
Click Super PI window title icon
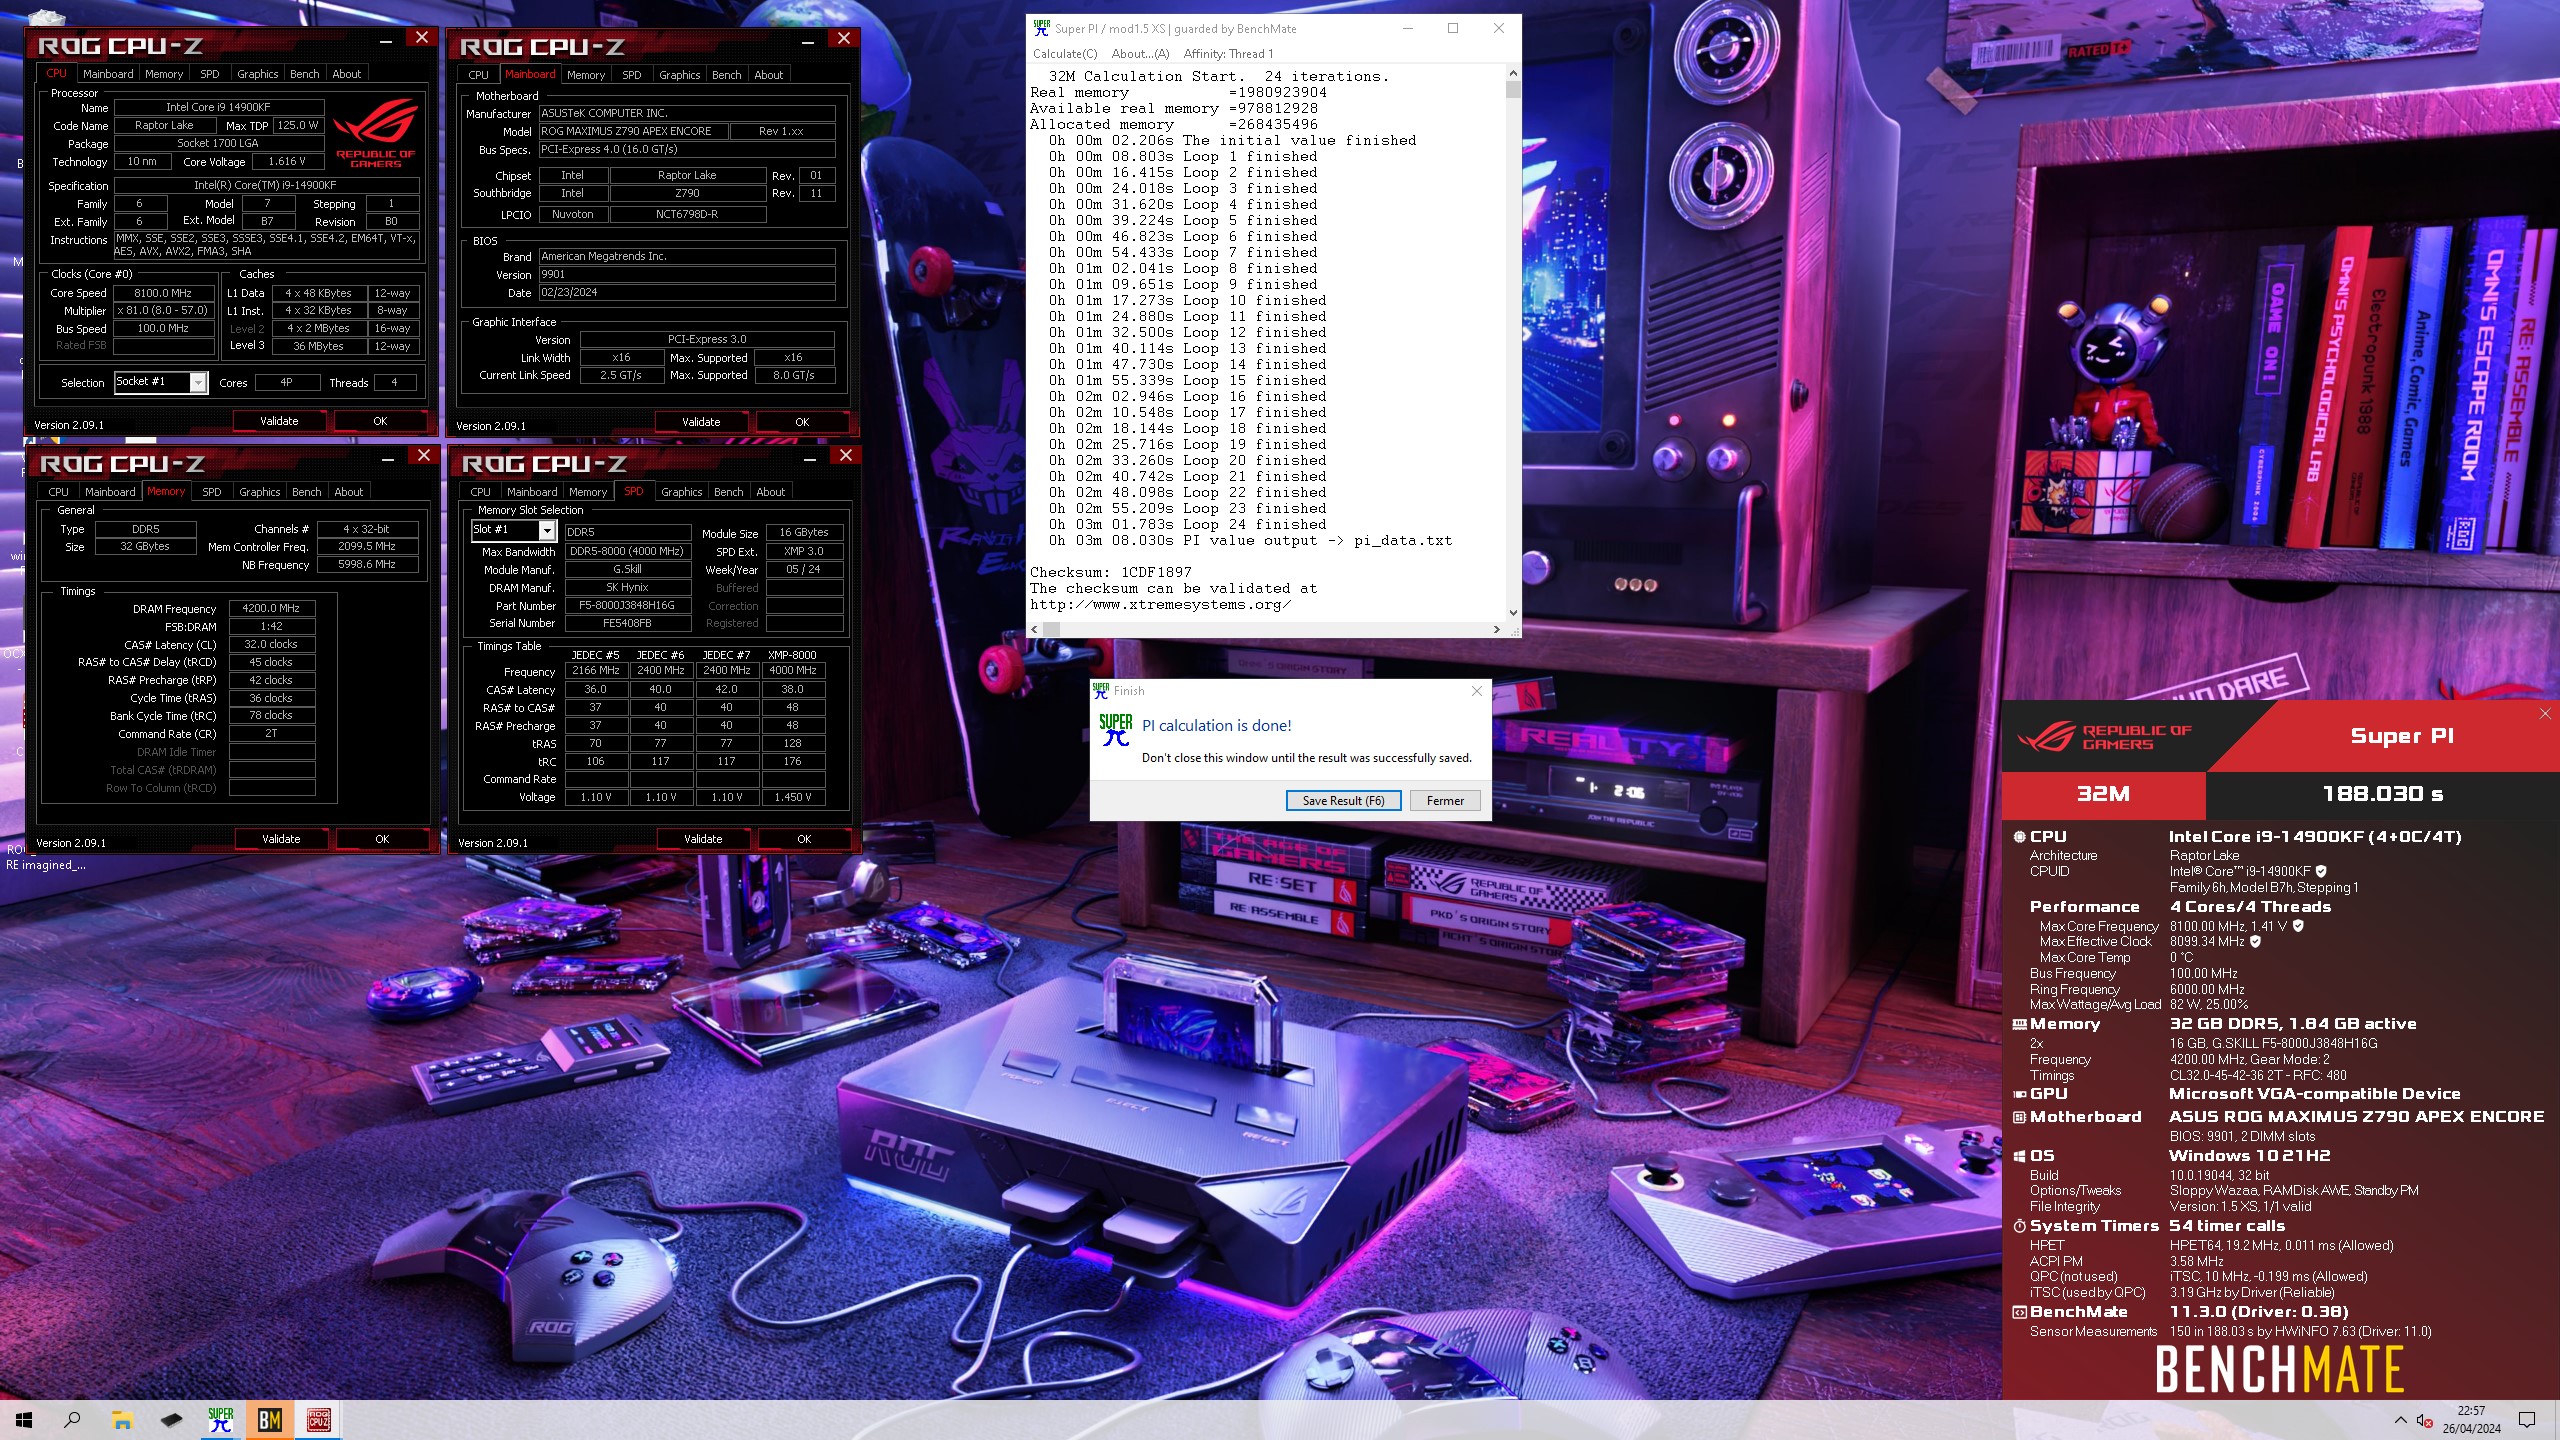(1041, 28)
